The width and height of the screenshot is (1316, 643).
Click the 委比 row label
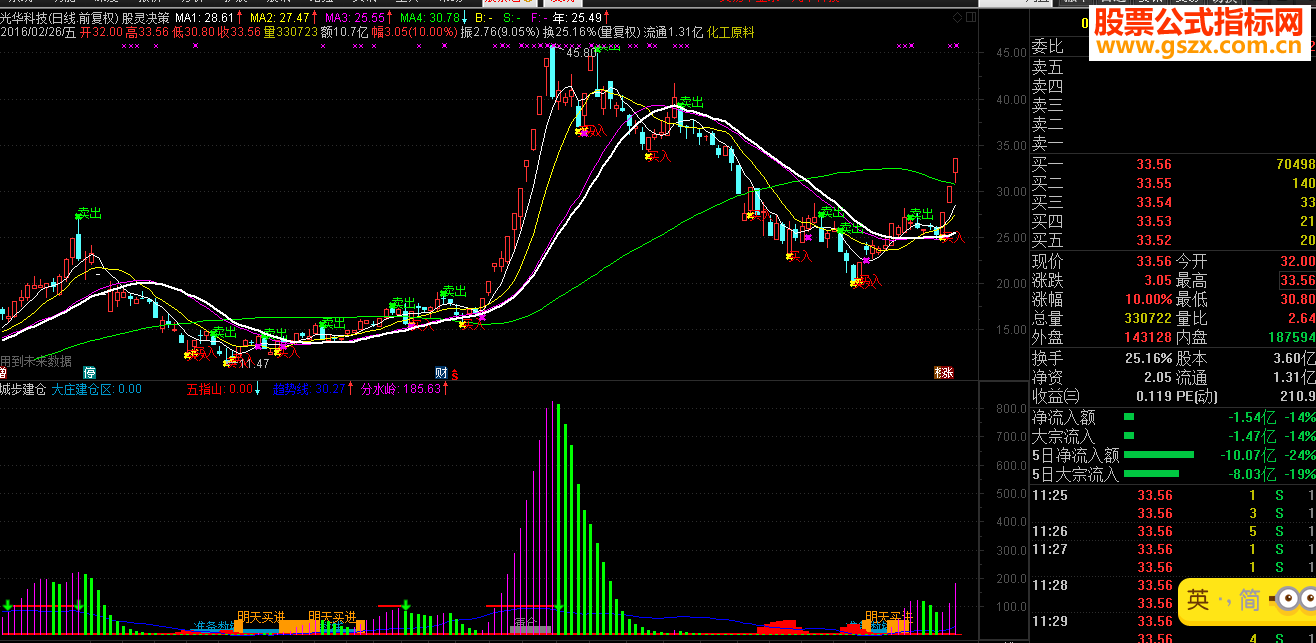point(1048,47)
